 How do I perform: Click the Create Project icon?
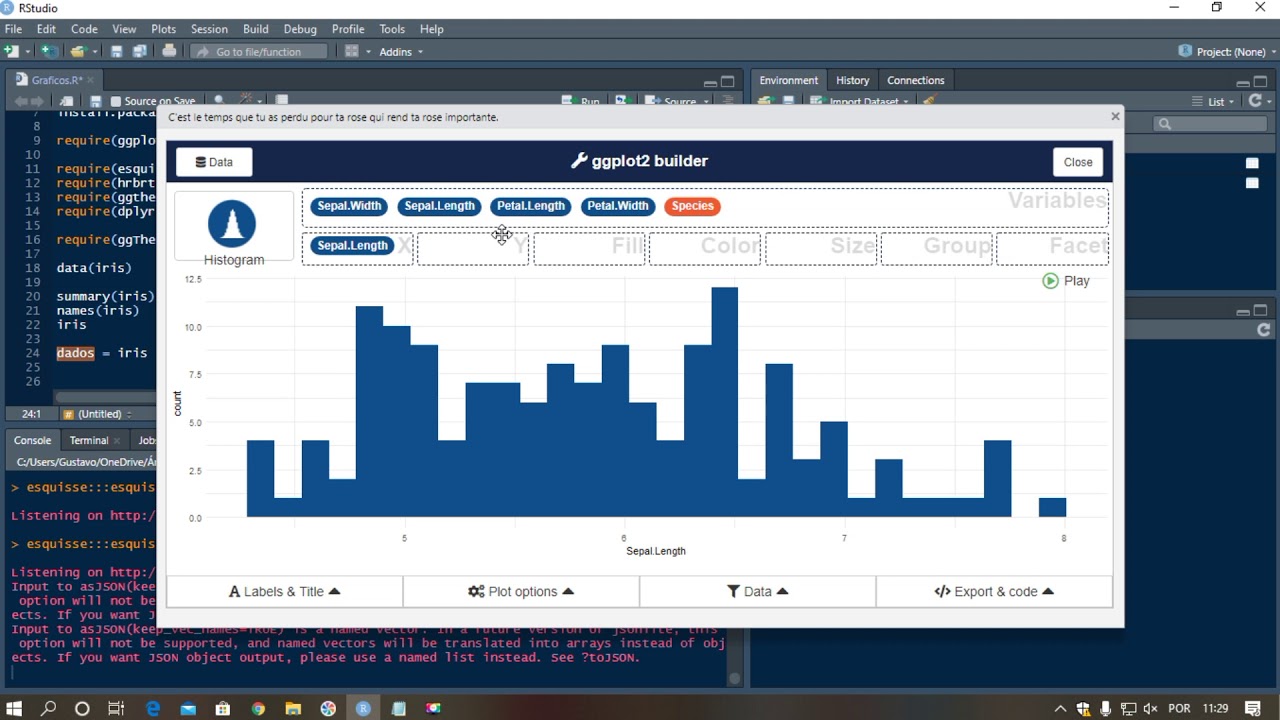pyautogui.click(x=48, y=51)
